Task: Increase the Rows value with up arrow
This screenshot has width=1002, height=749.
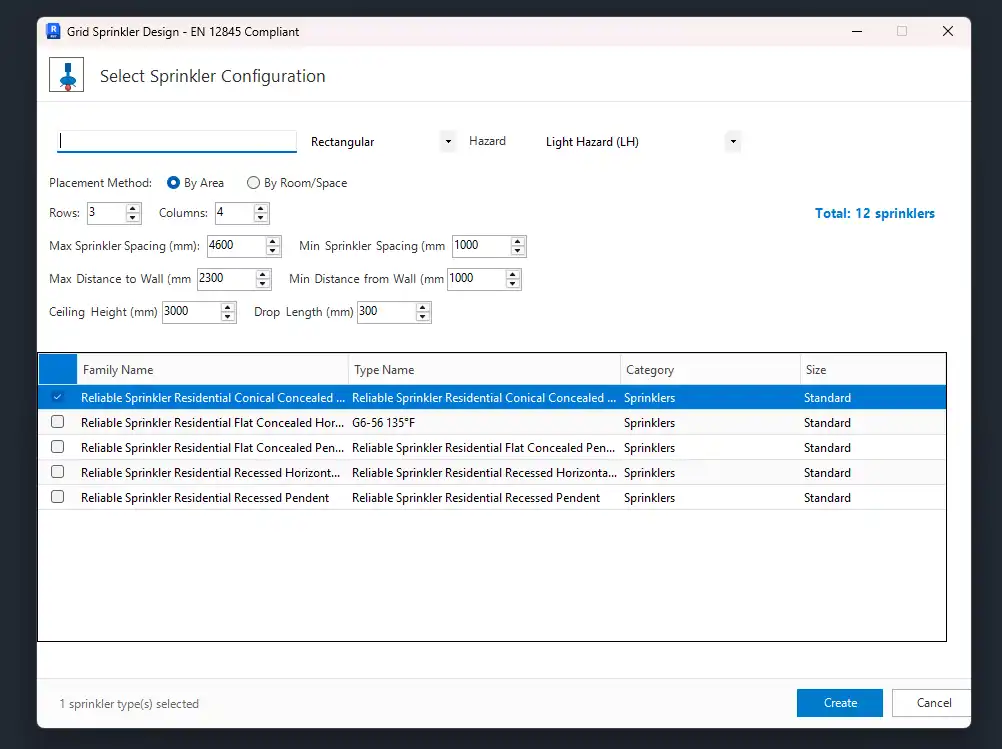Action: [x=133, y=208]
